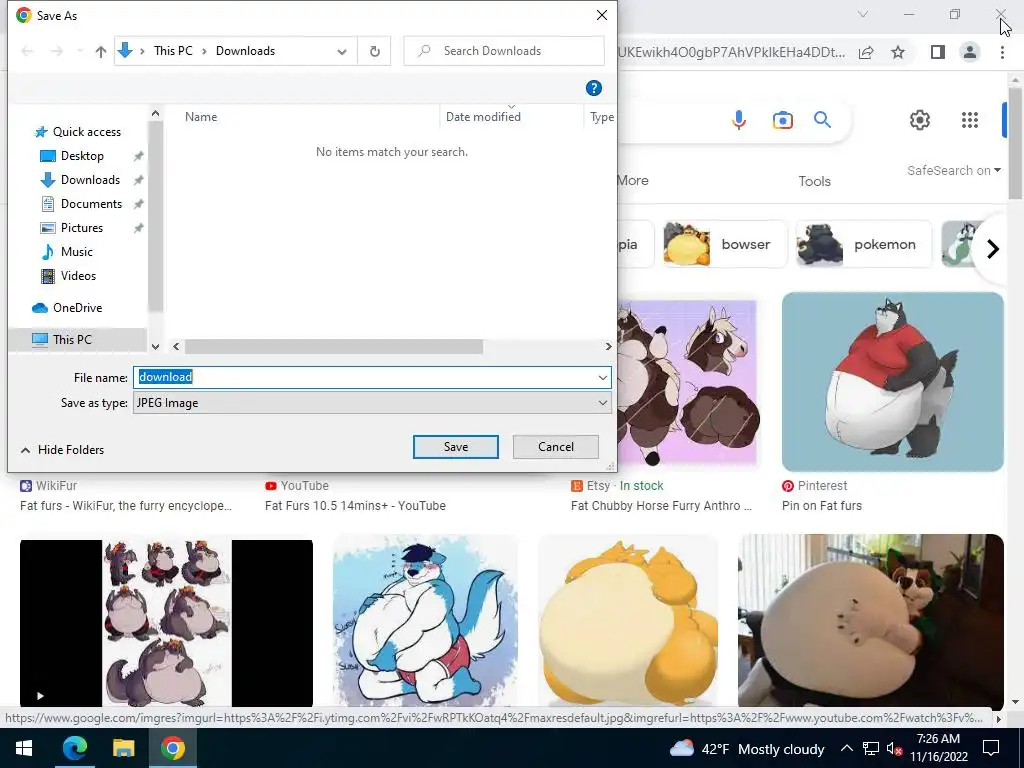
Task: Close the Save As dialog
Action: tap(602, 15)
